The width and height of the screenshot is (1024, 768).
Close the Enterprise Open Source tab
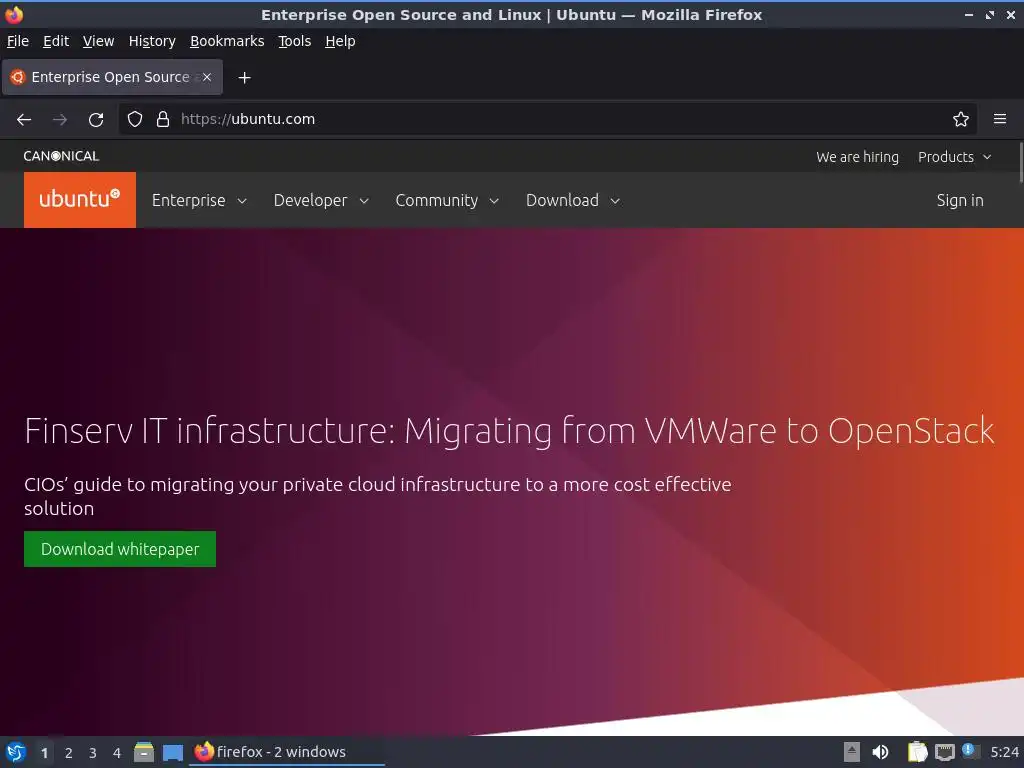(206, 77)
